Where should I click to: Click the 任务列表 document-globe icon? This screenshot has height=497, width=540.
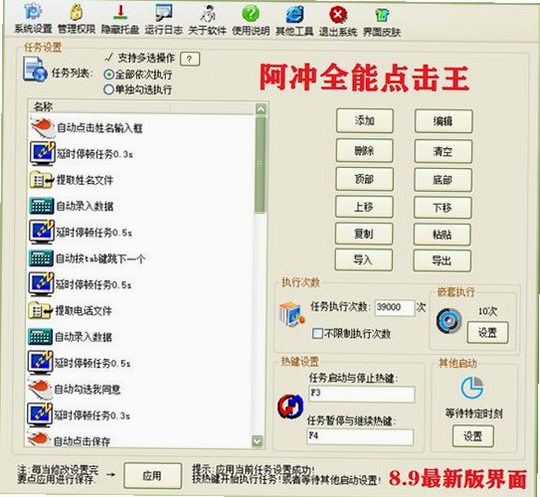pos(34,70)
